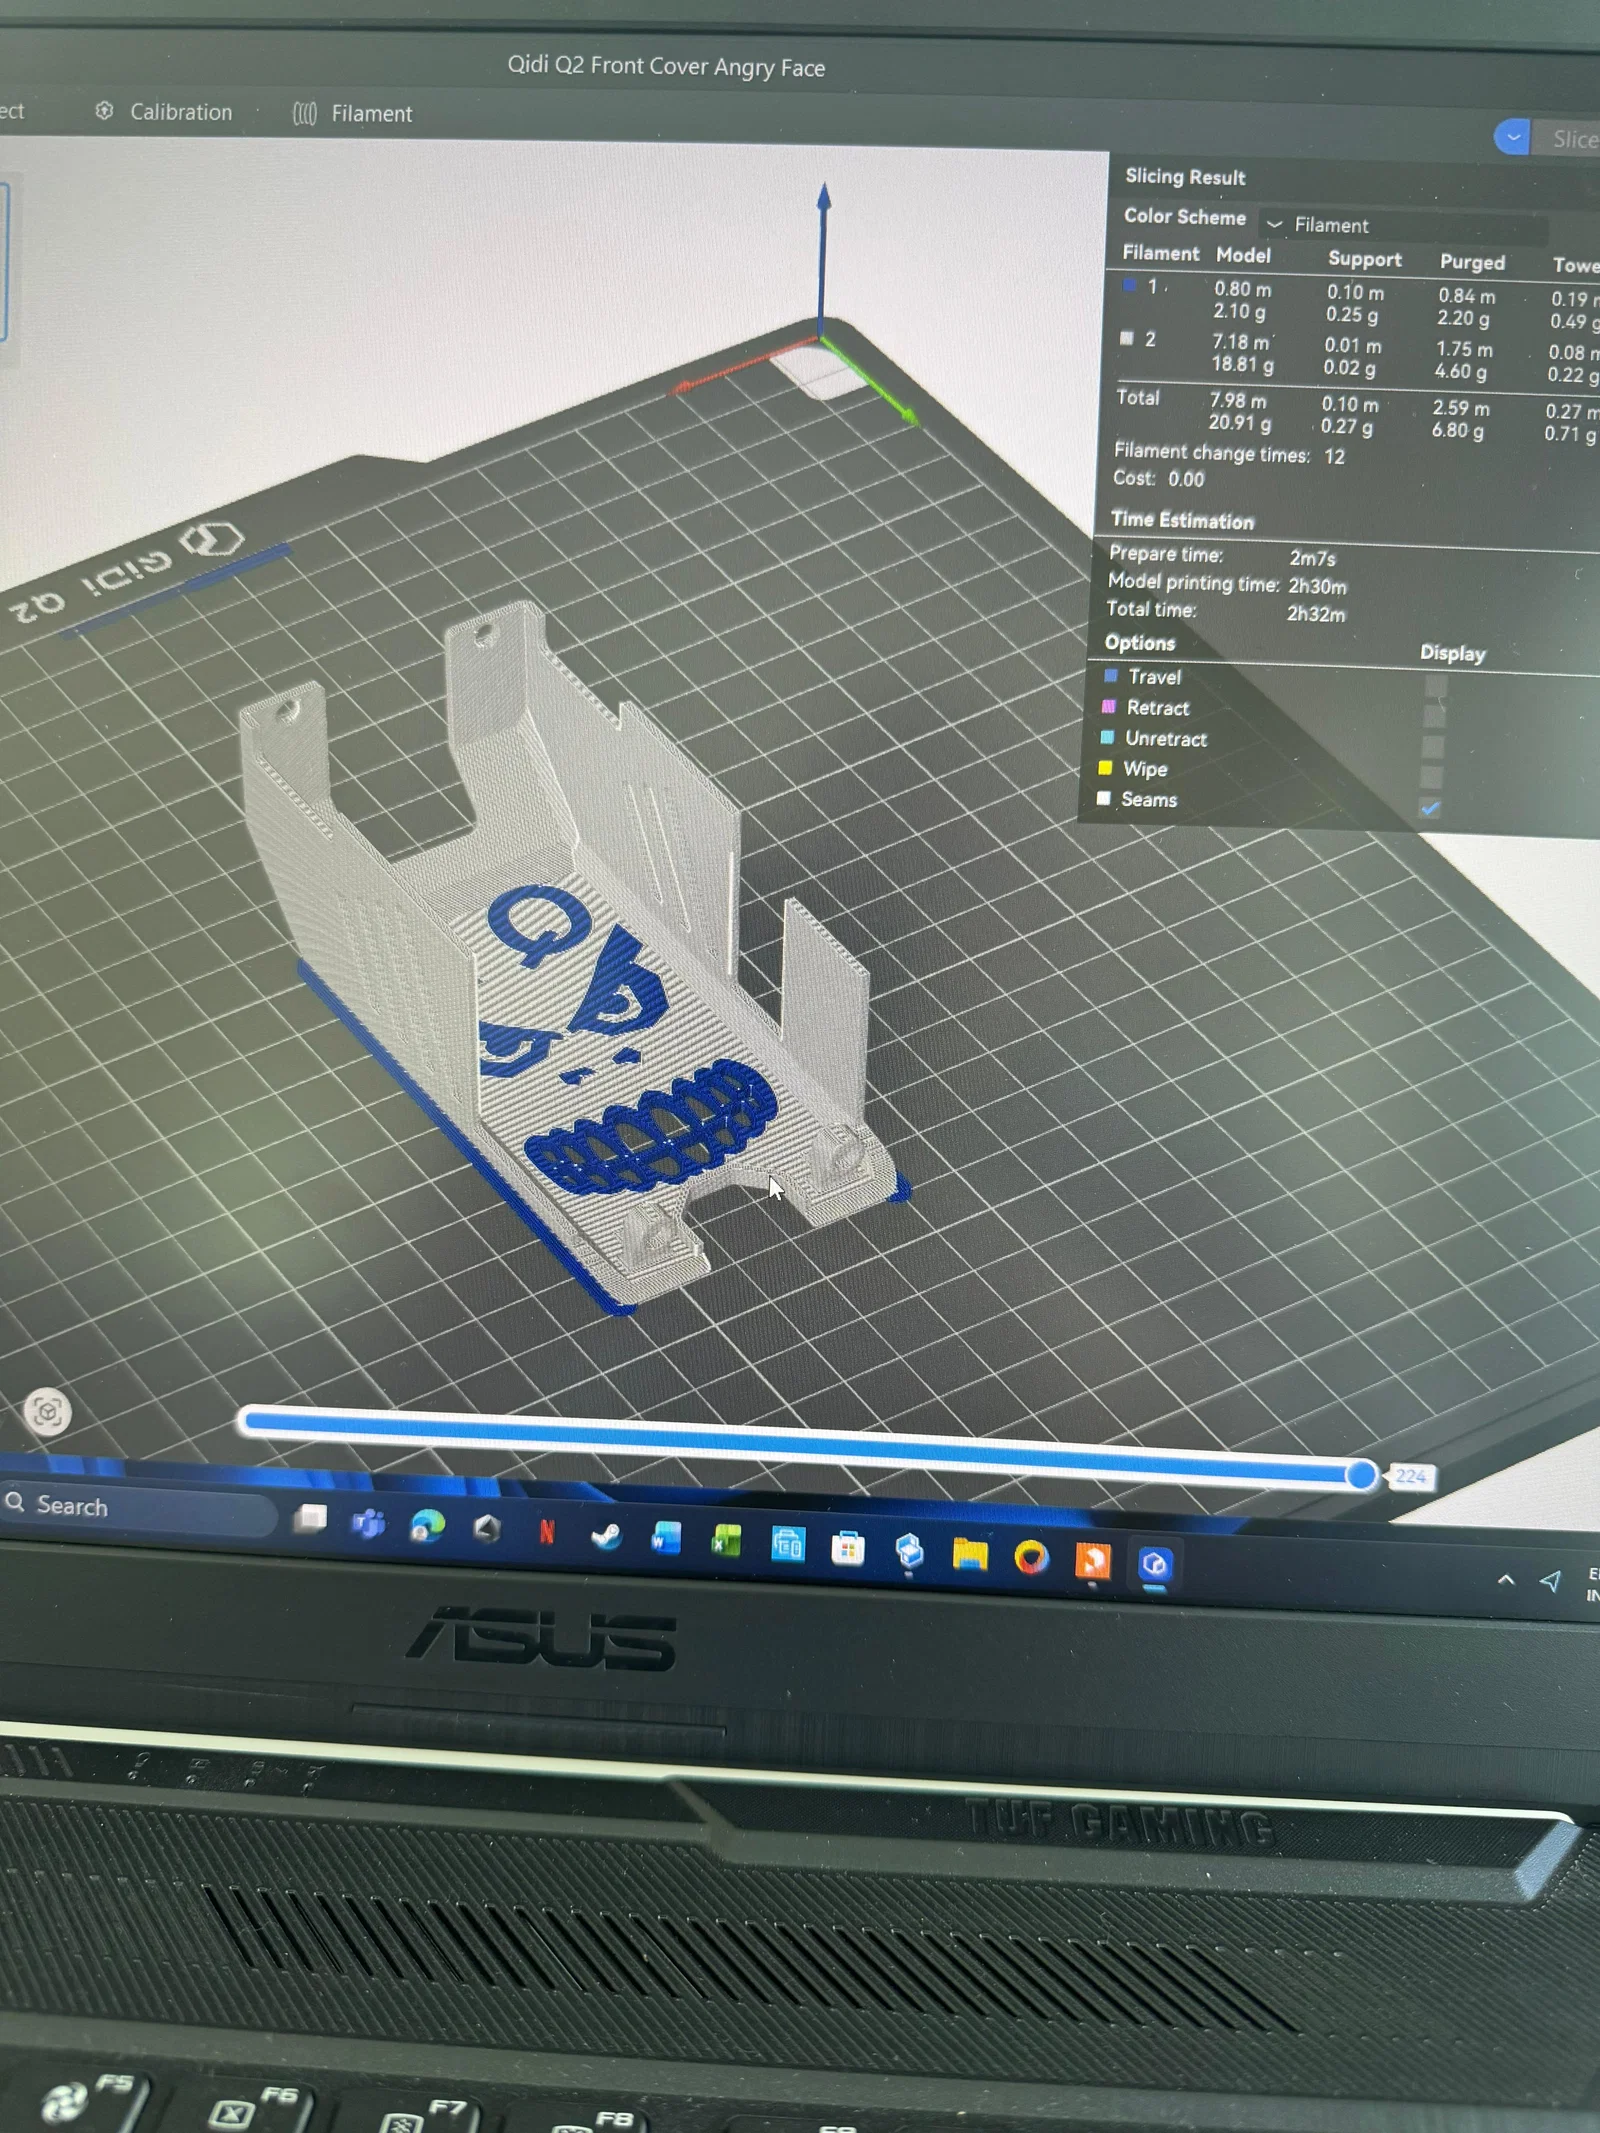The image size is (1600, 2133).
Task: Click the Model column header
Action: point(1243,255)
